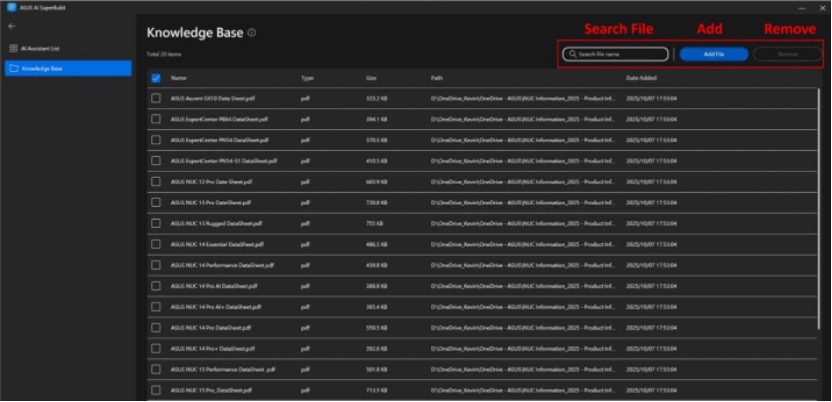Select the NUC 14 Performance DataSheet checkbox
The image size is (832, 402).
pos(156,265)
